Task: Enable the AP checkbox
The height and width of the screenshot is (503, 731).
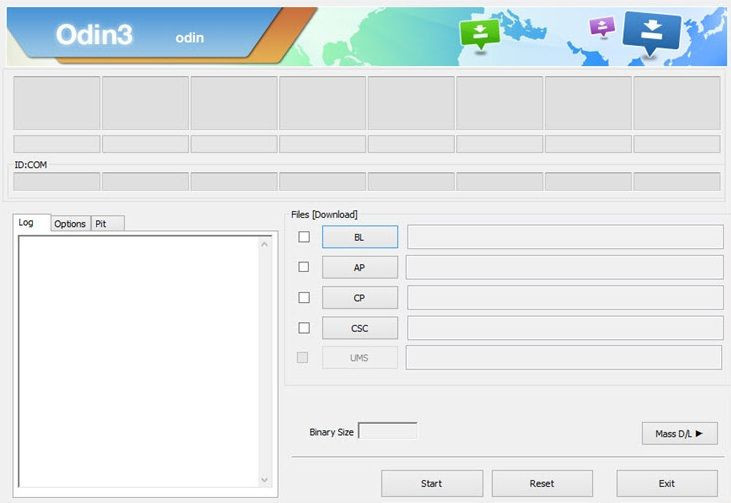Action: (303, 267)
